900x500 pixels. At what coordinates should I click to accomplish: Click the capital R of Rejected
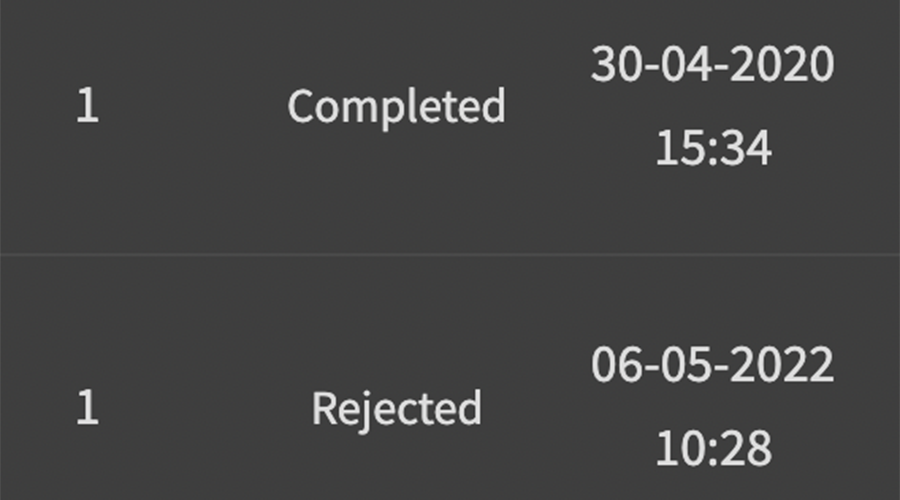[x=324, y=408]
